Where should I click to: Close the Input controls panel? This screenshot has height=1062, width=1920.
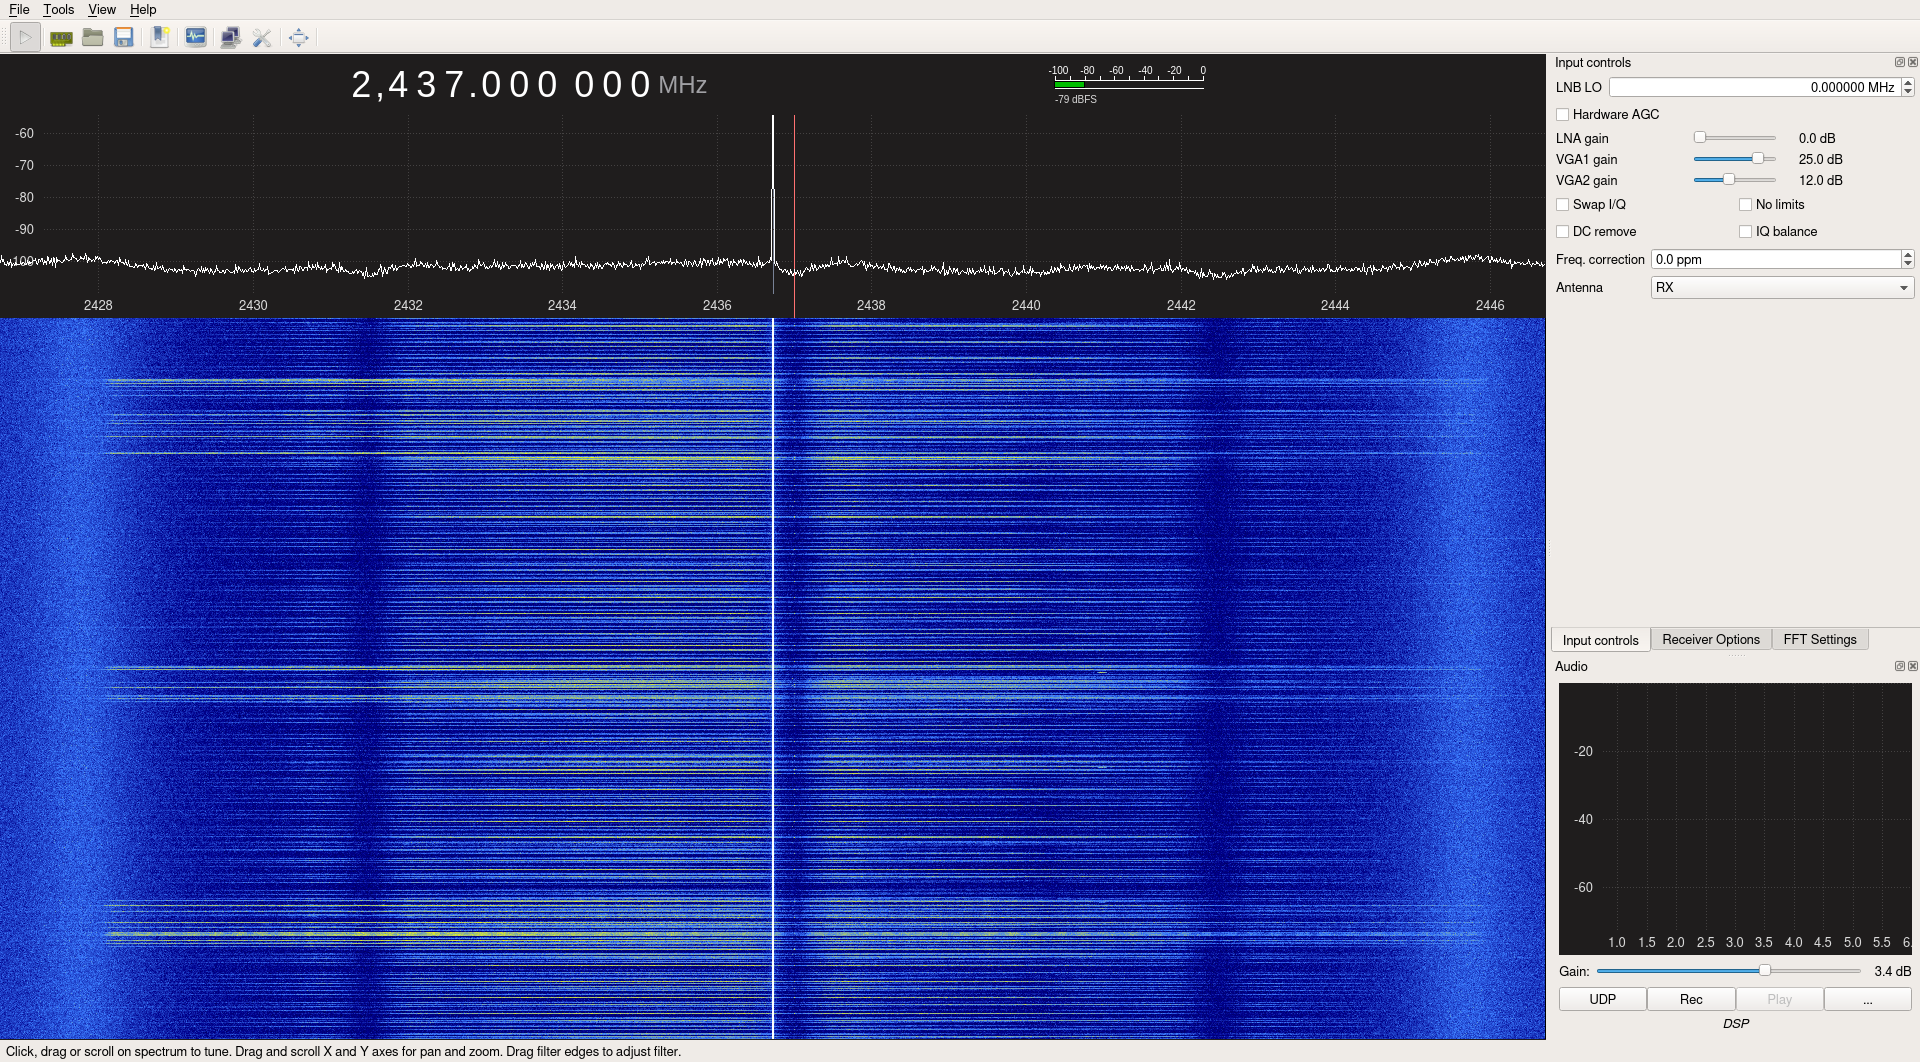tap(1913, 62)
